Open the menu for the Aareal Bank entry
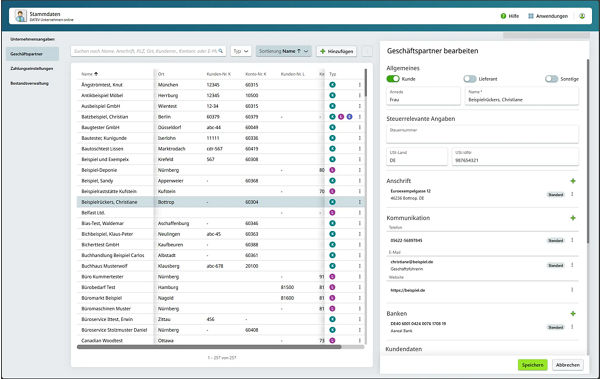600x379 pixels. coord(572,327)
